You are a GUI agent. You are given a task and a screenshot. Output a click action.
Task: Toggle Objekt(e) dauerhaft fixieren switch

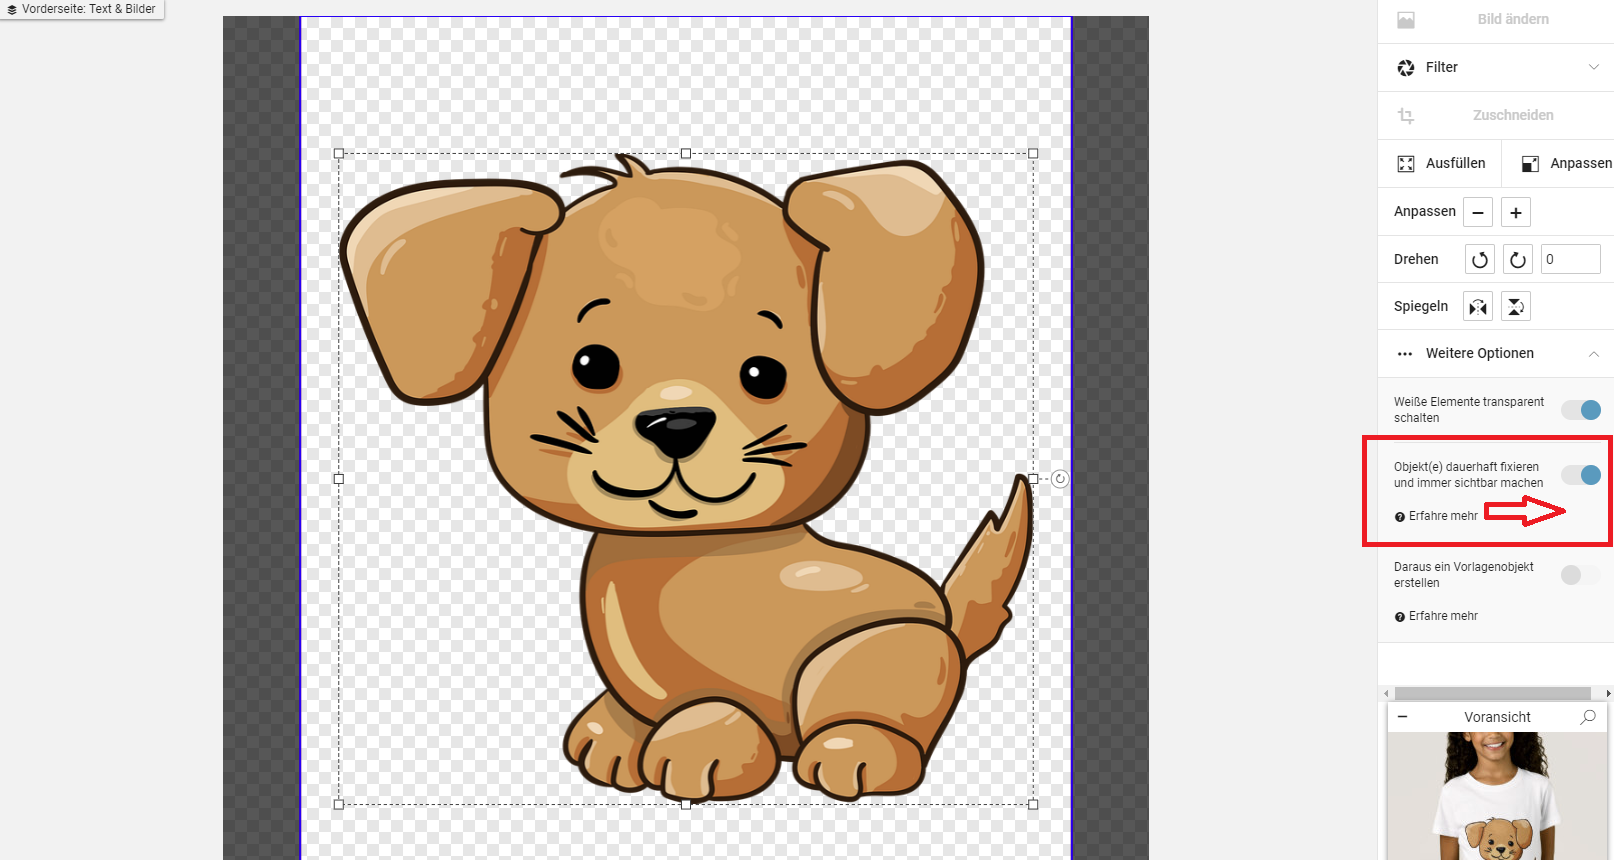1581,475
